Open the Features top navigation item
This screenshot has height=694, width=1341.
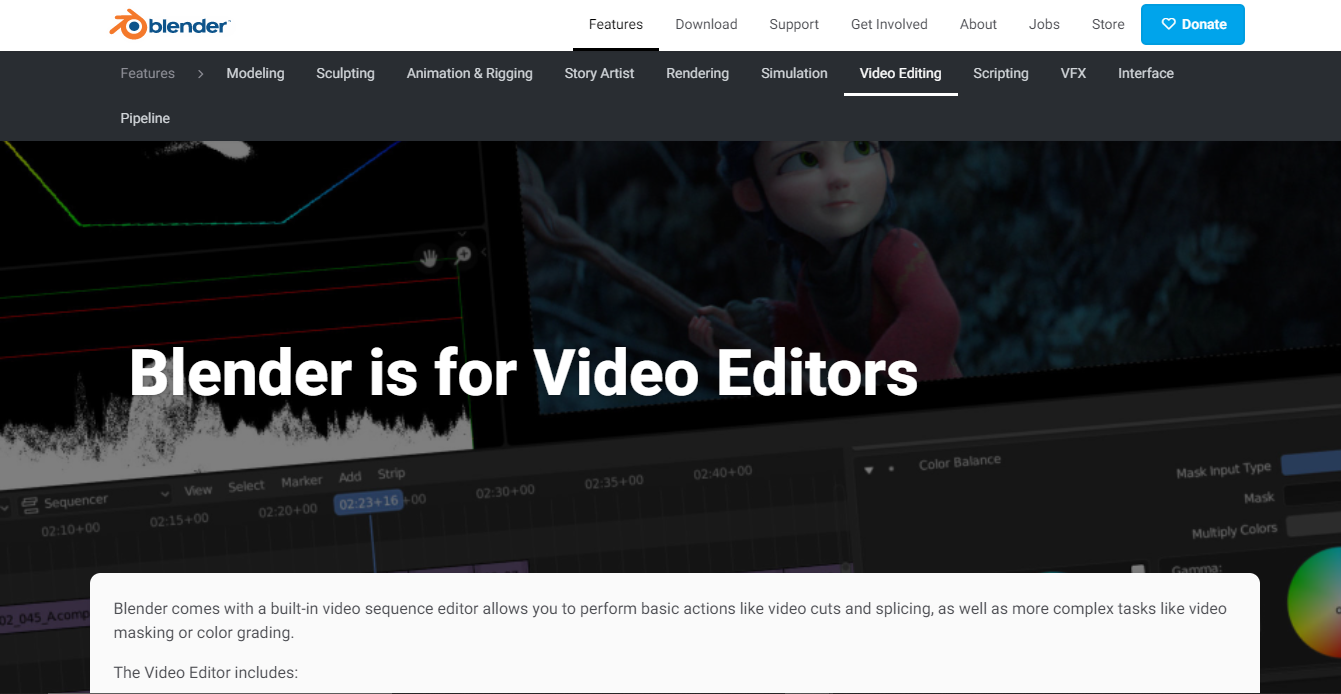(616, 24)
